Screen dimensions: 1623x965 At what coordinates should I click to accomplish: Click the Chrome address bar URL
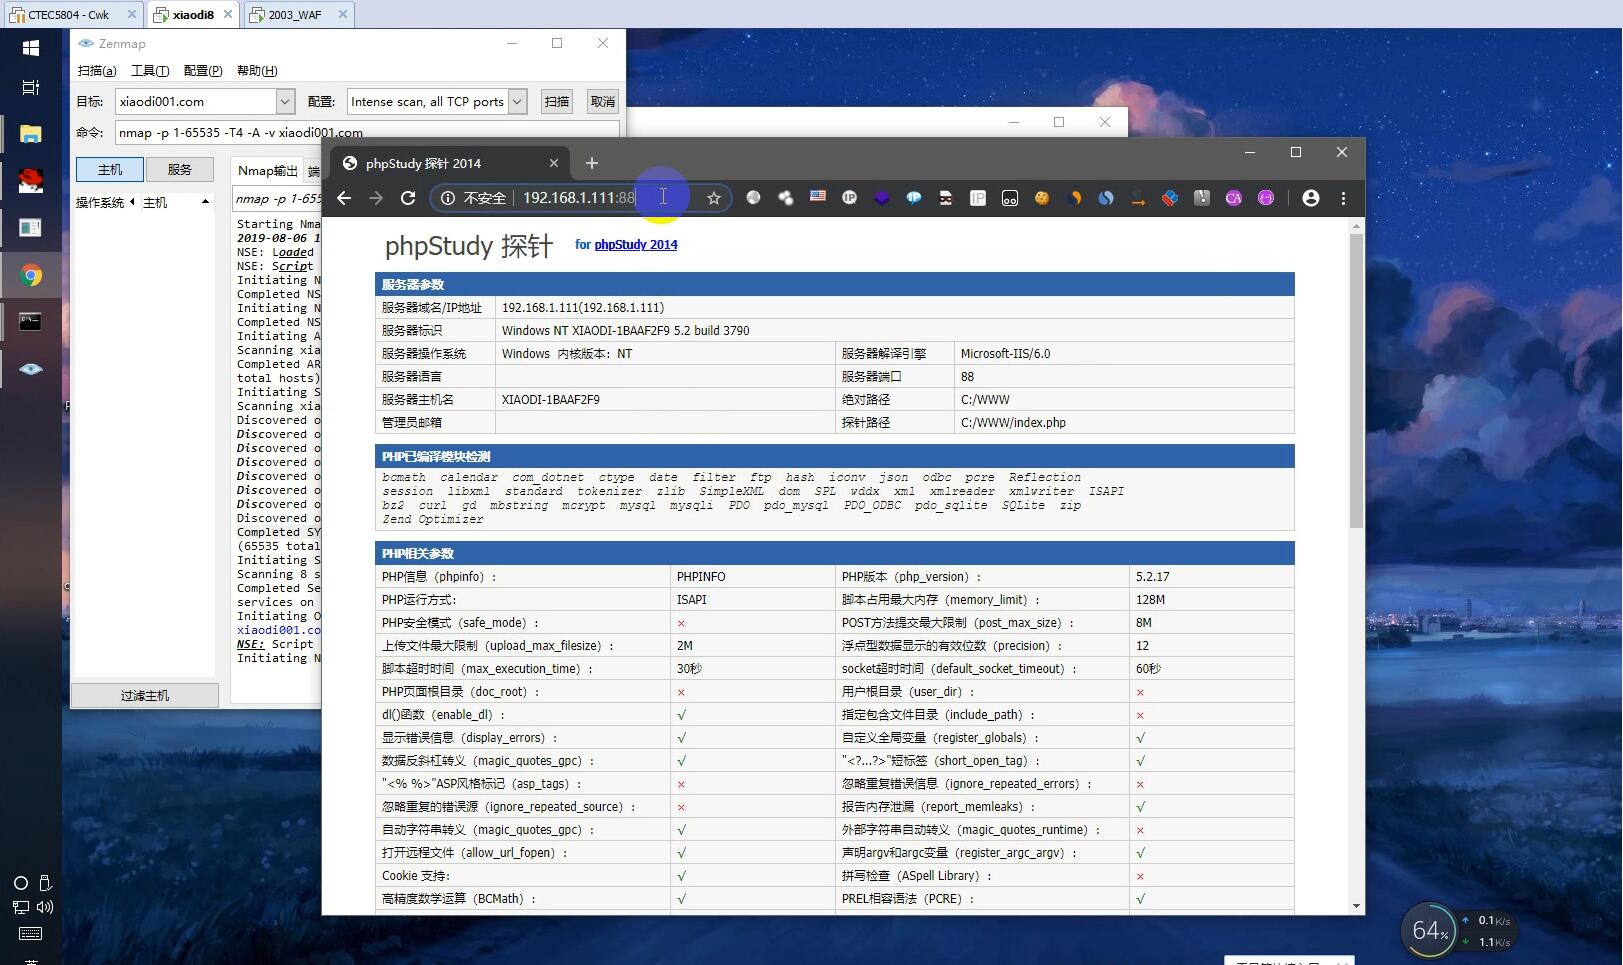click(x=578, y=198)
